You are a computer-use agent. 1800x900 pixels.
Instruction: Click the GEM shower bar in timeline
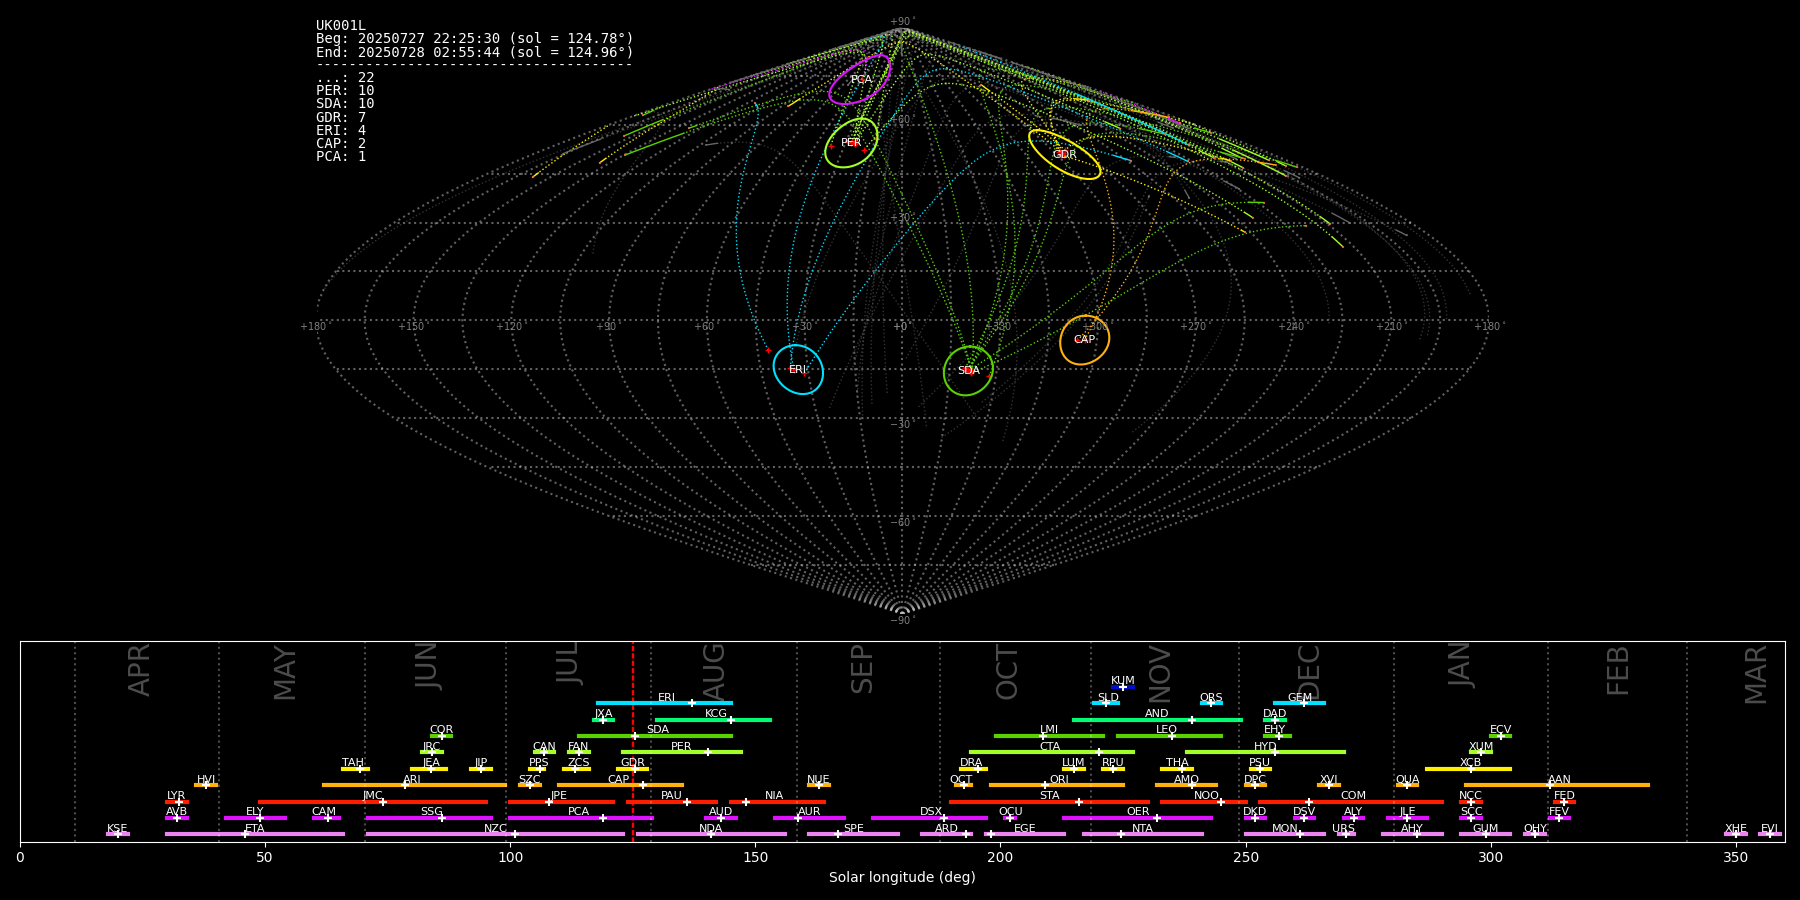(x=1299, y=703)
